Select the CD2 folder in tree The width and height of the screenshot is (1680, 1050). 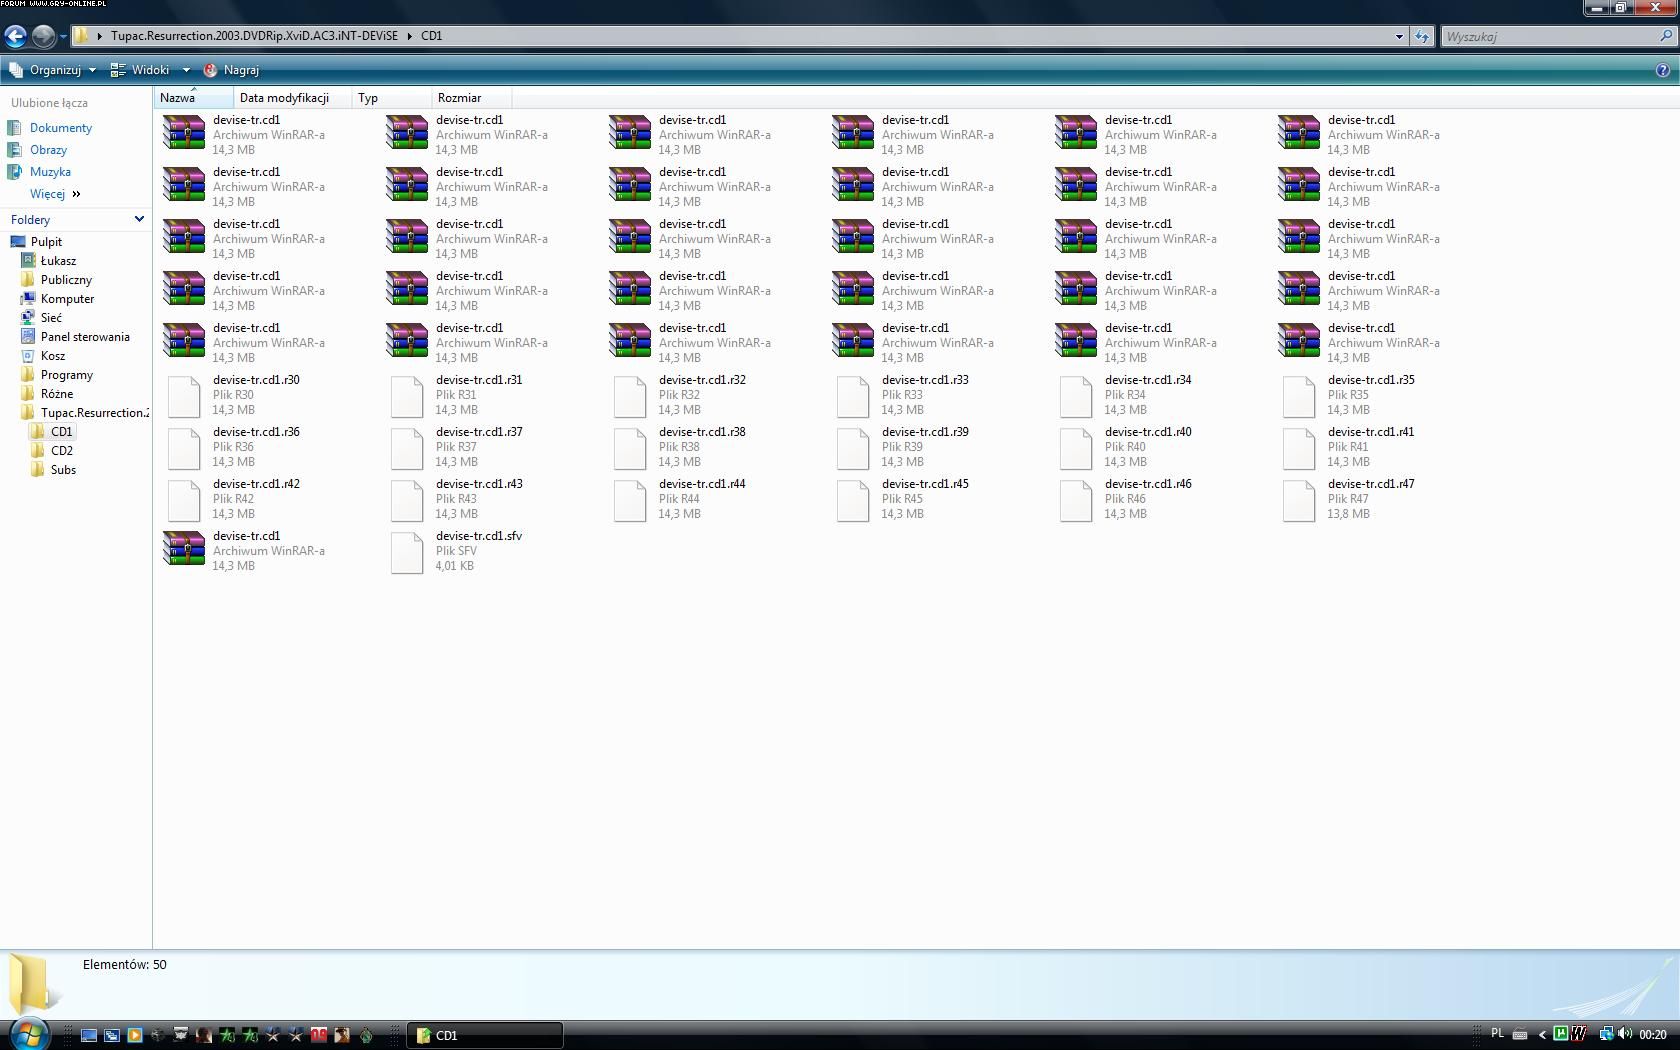pos(61,451)
